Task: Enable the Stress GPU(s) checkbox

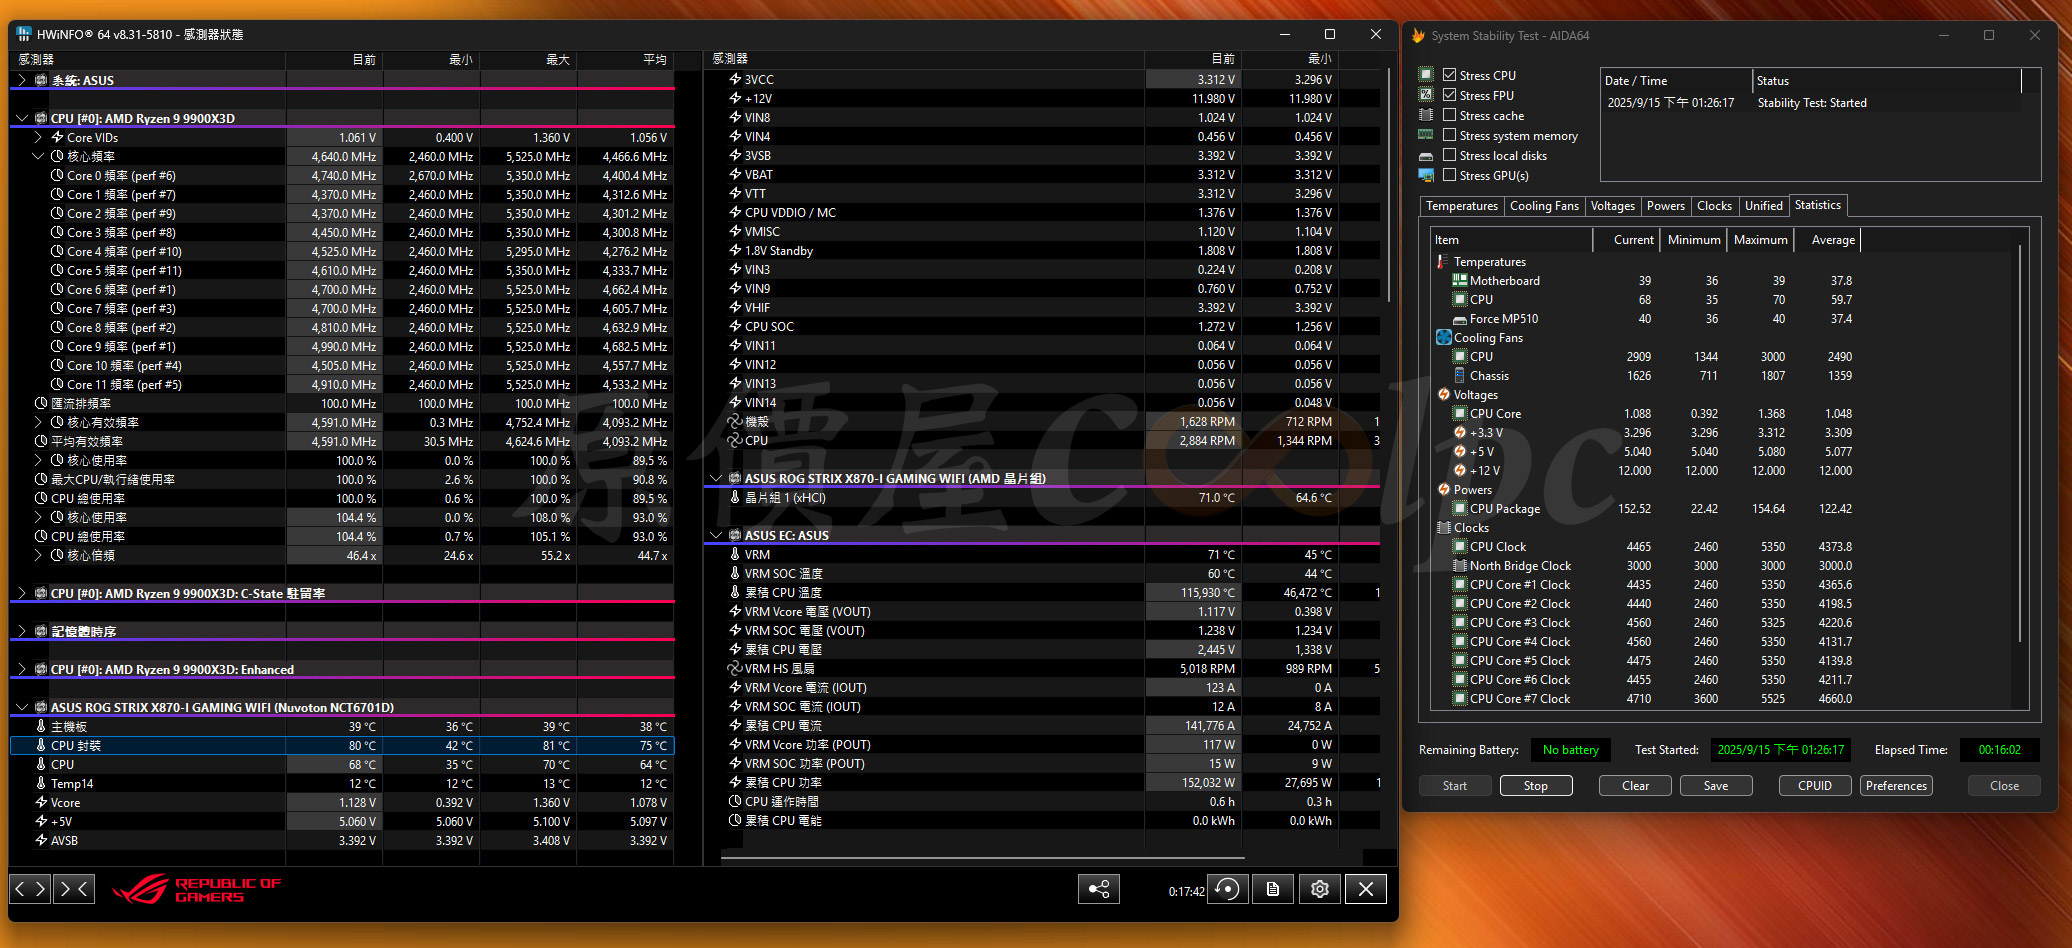Action: [x=1449, y=175]
